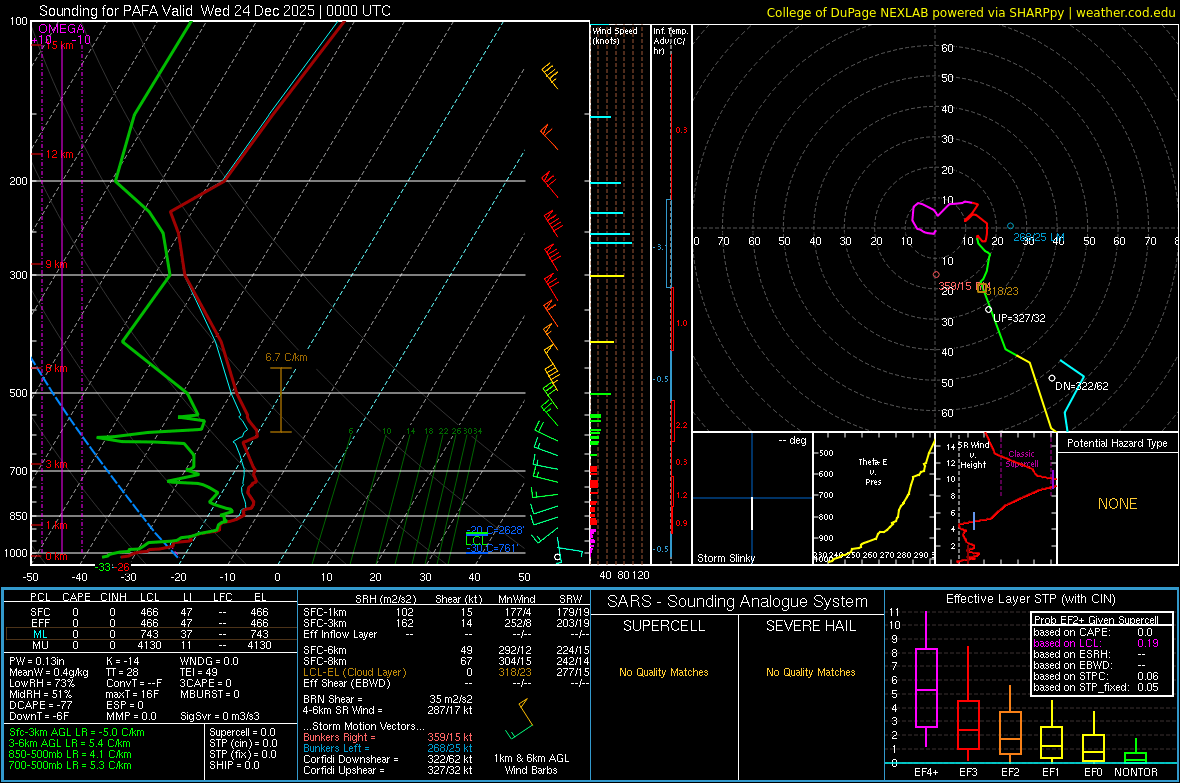Click the 'based on STPC:' probability line
This screenshot has width=1180, height=783.
(1096, 676)
